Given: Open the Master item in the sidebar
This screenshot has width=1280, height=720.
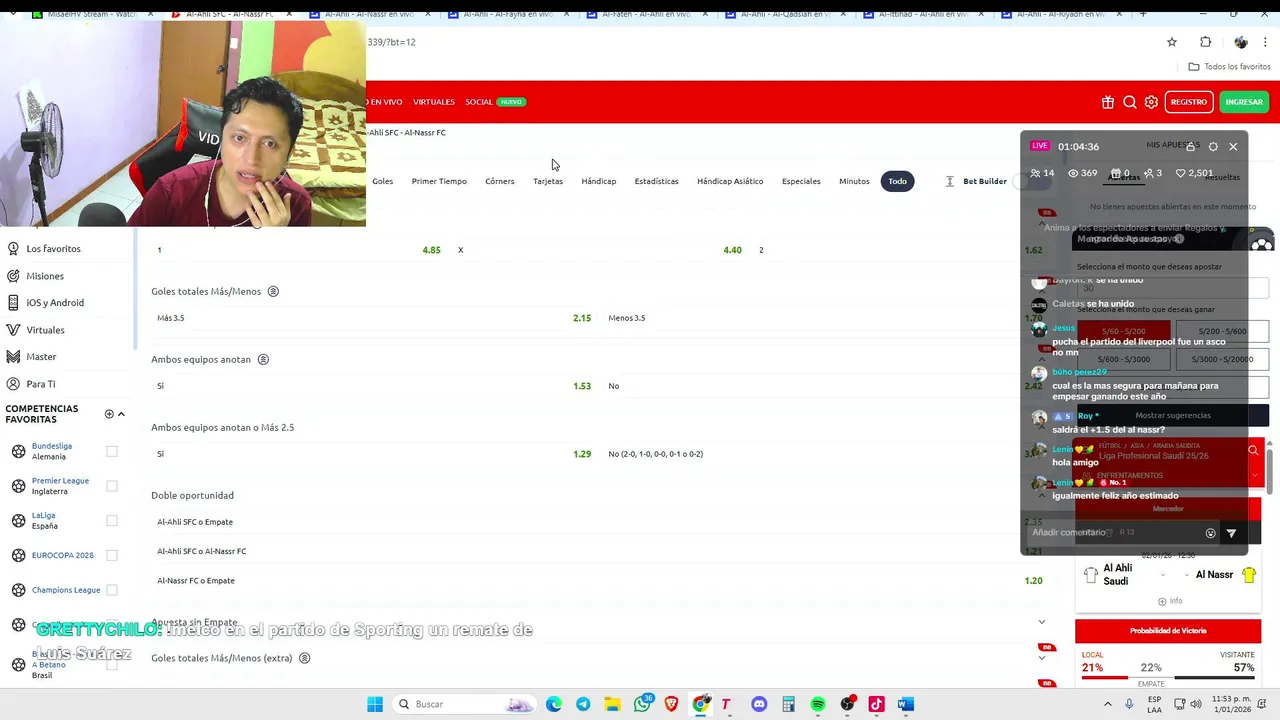Looking at the screenshot, I should [x=41, y=357].
